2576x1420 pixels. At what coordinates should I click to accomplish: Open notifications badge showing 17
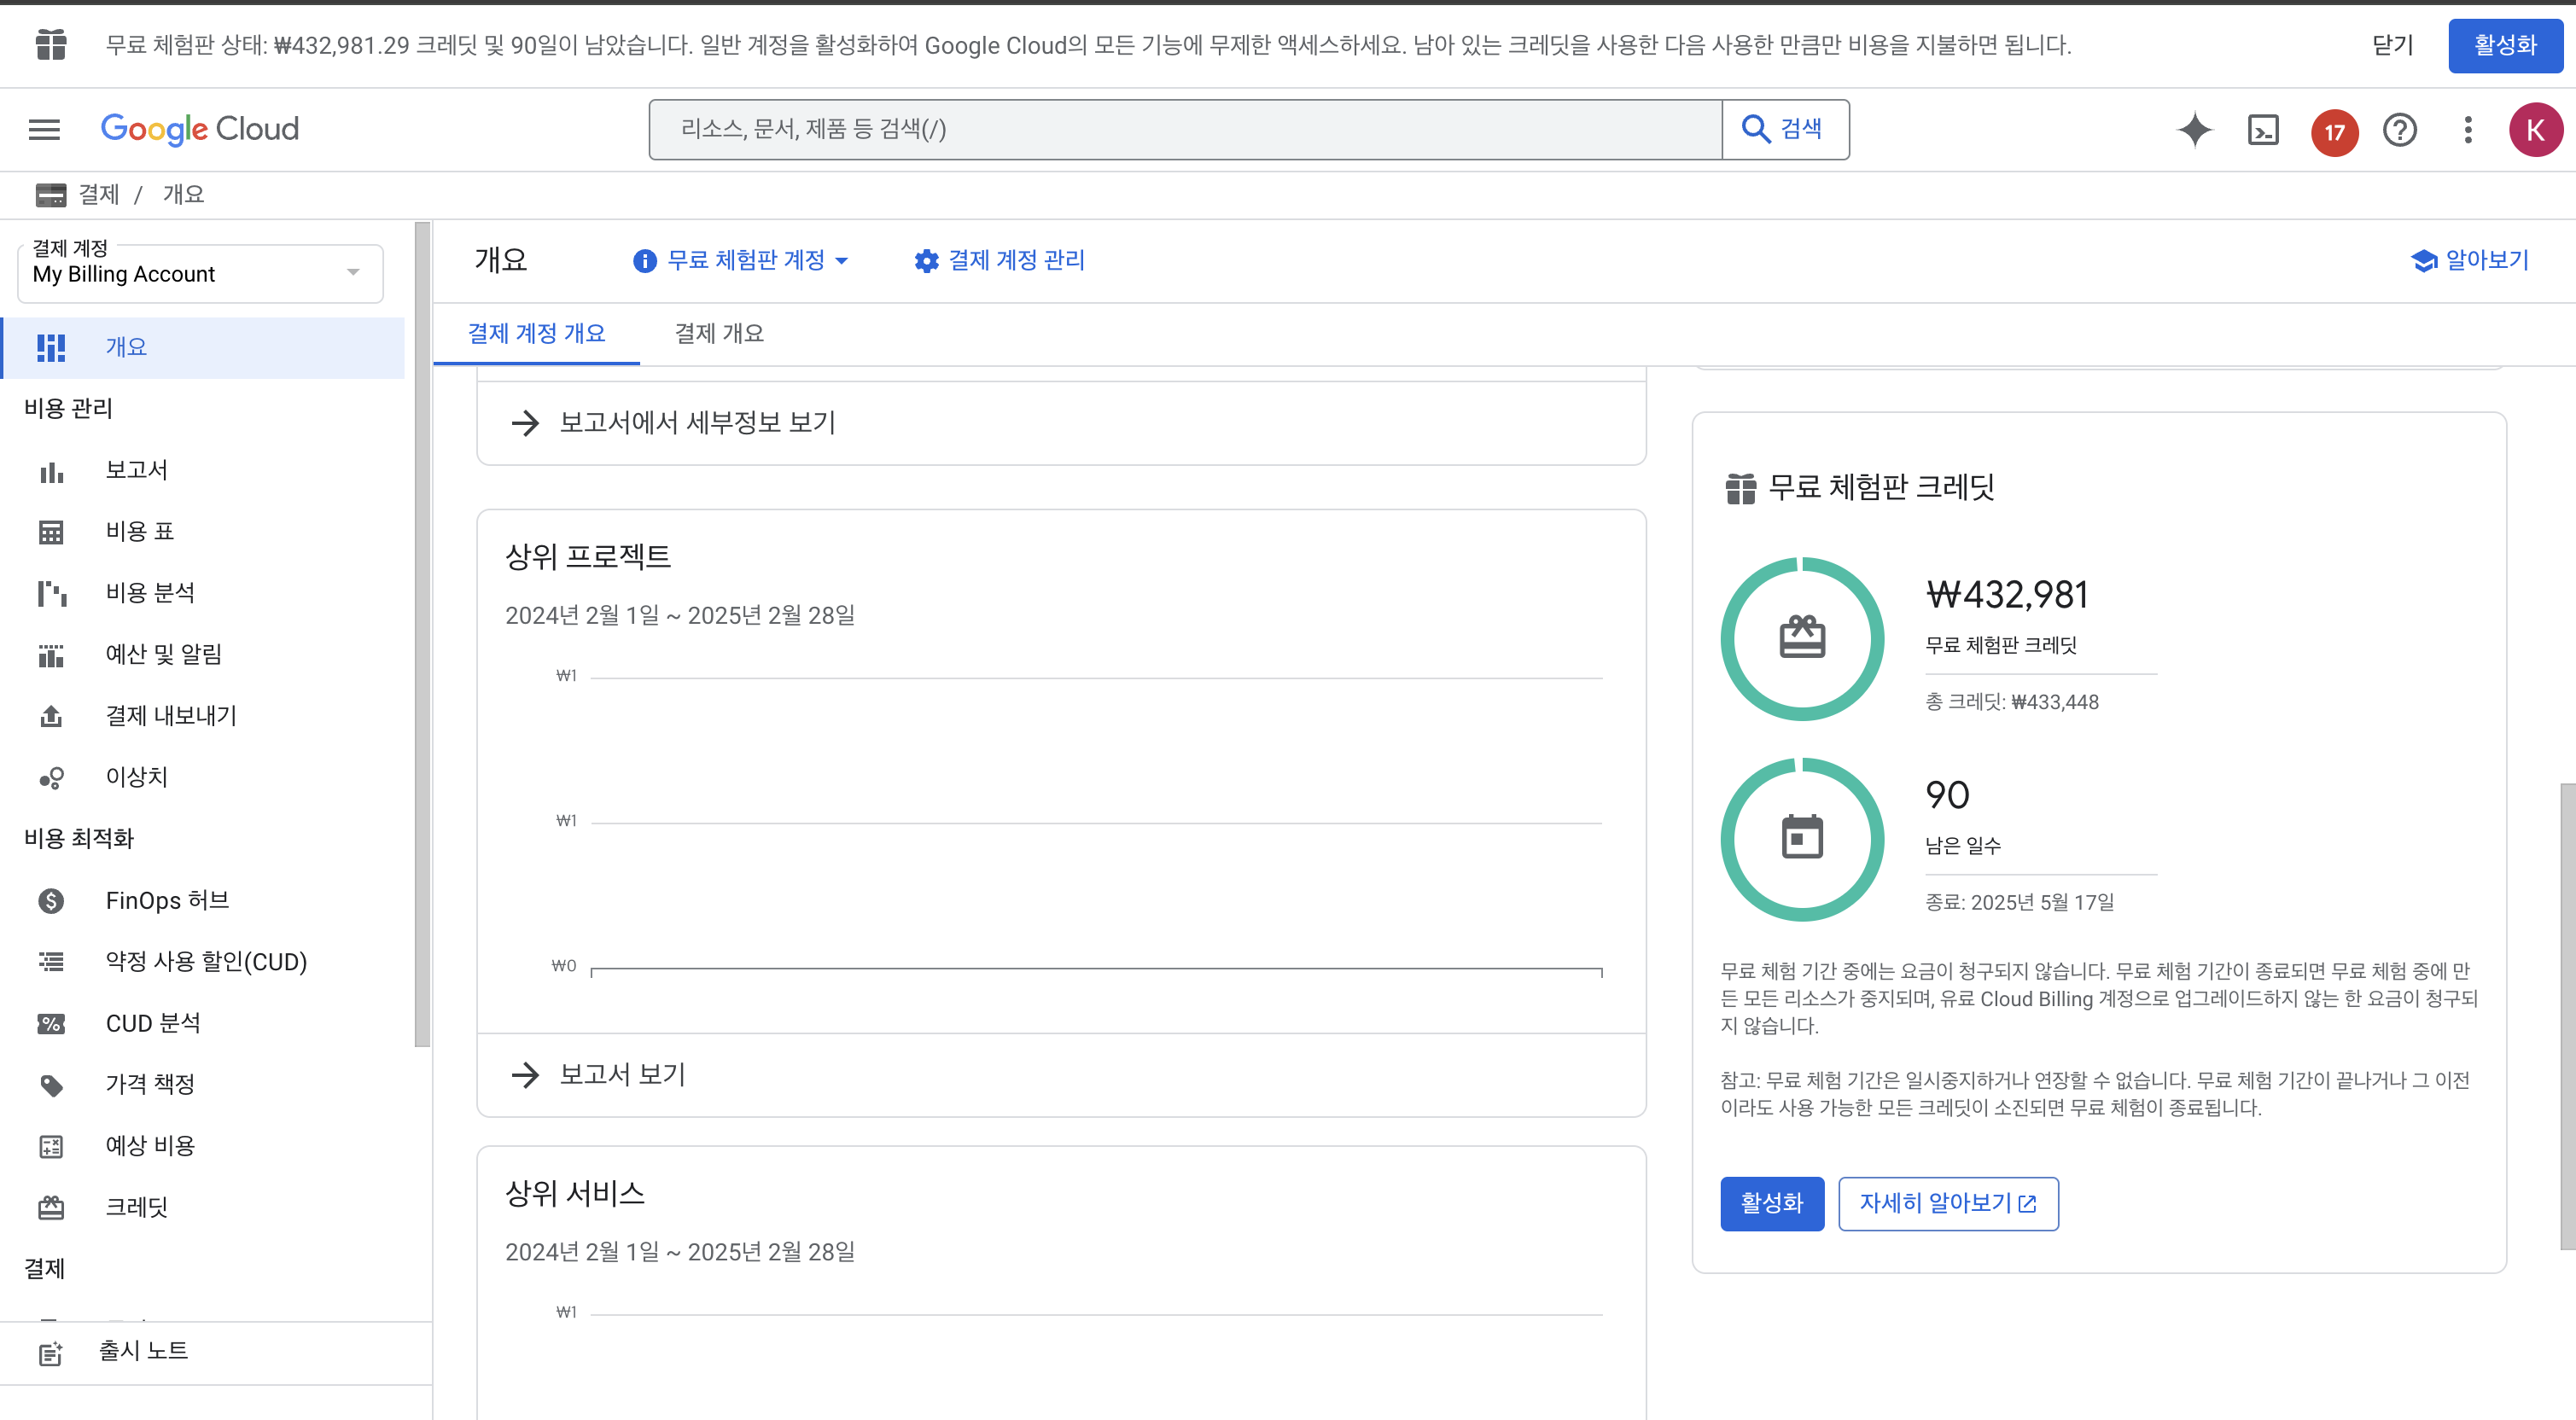pyautogui.click(x=2334, y=131)
